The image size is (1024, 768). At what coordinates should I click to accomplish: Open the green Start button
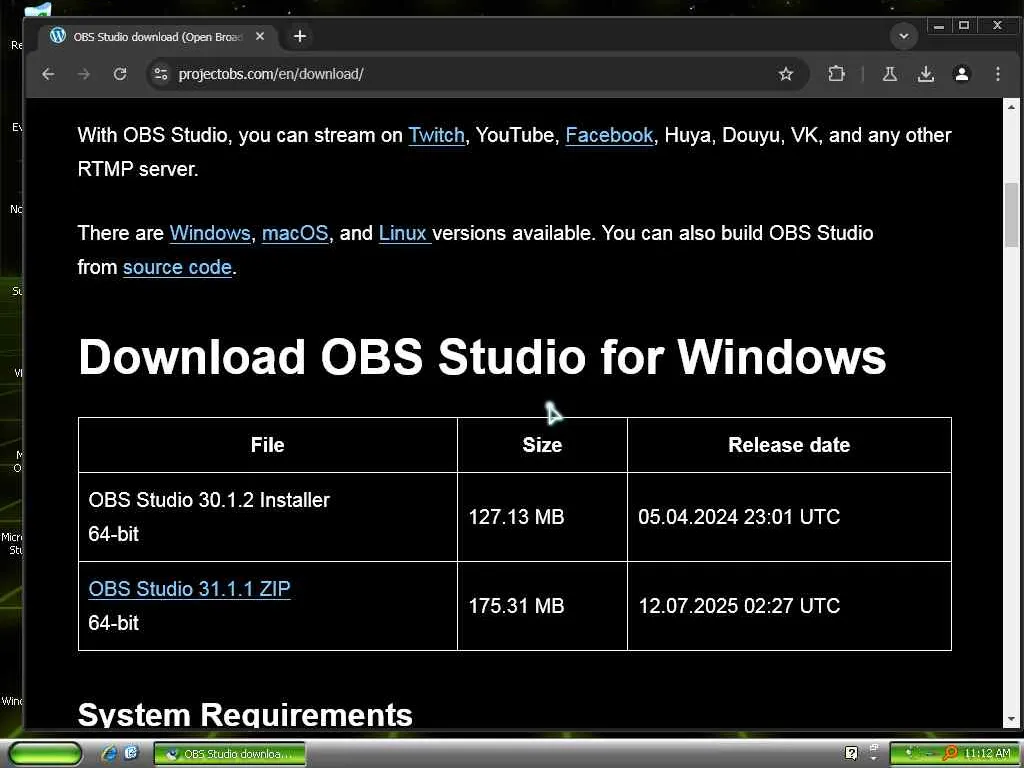coord(45,754)
